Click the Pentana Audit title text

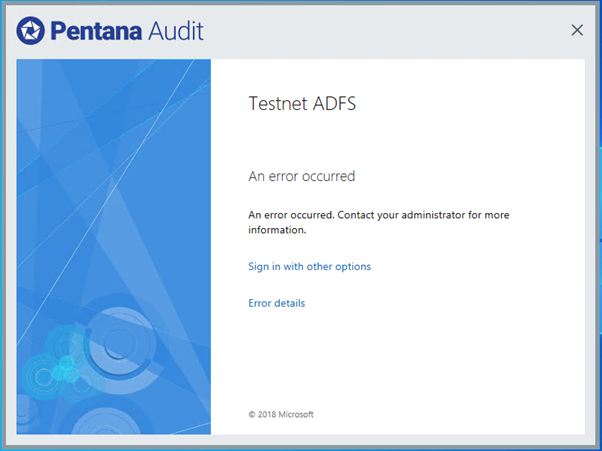[x=127, y=31]
